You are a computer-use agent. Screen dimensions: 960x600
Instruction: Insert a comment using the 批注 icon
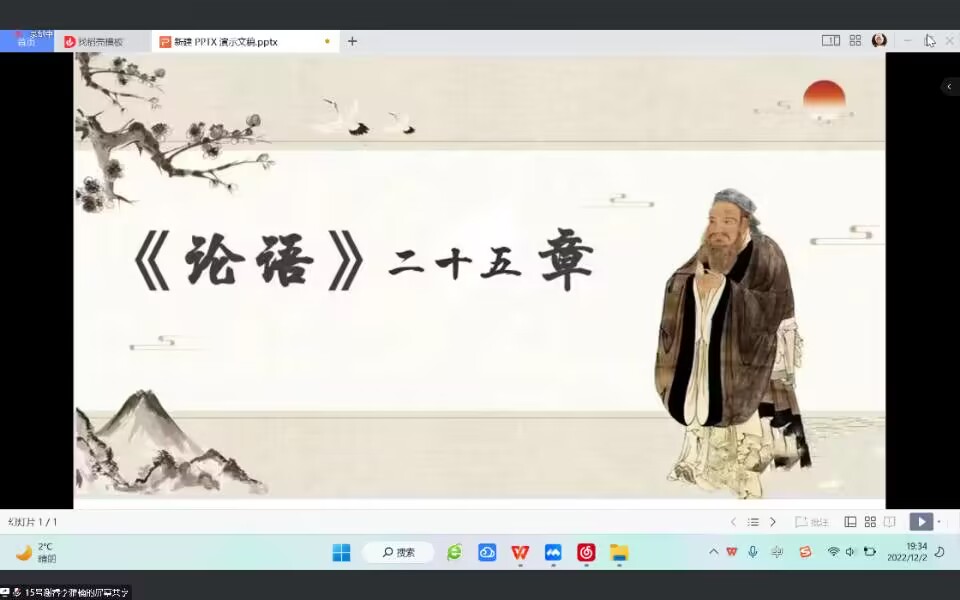[x=812, y=521]
